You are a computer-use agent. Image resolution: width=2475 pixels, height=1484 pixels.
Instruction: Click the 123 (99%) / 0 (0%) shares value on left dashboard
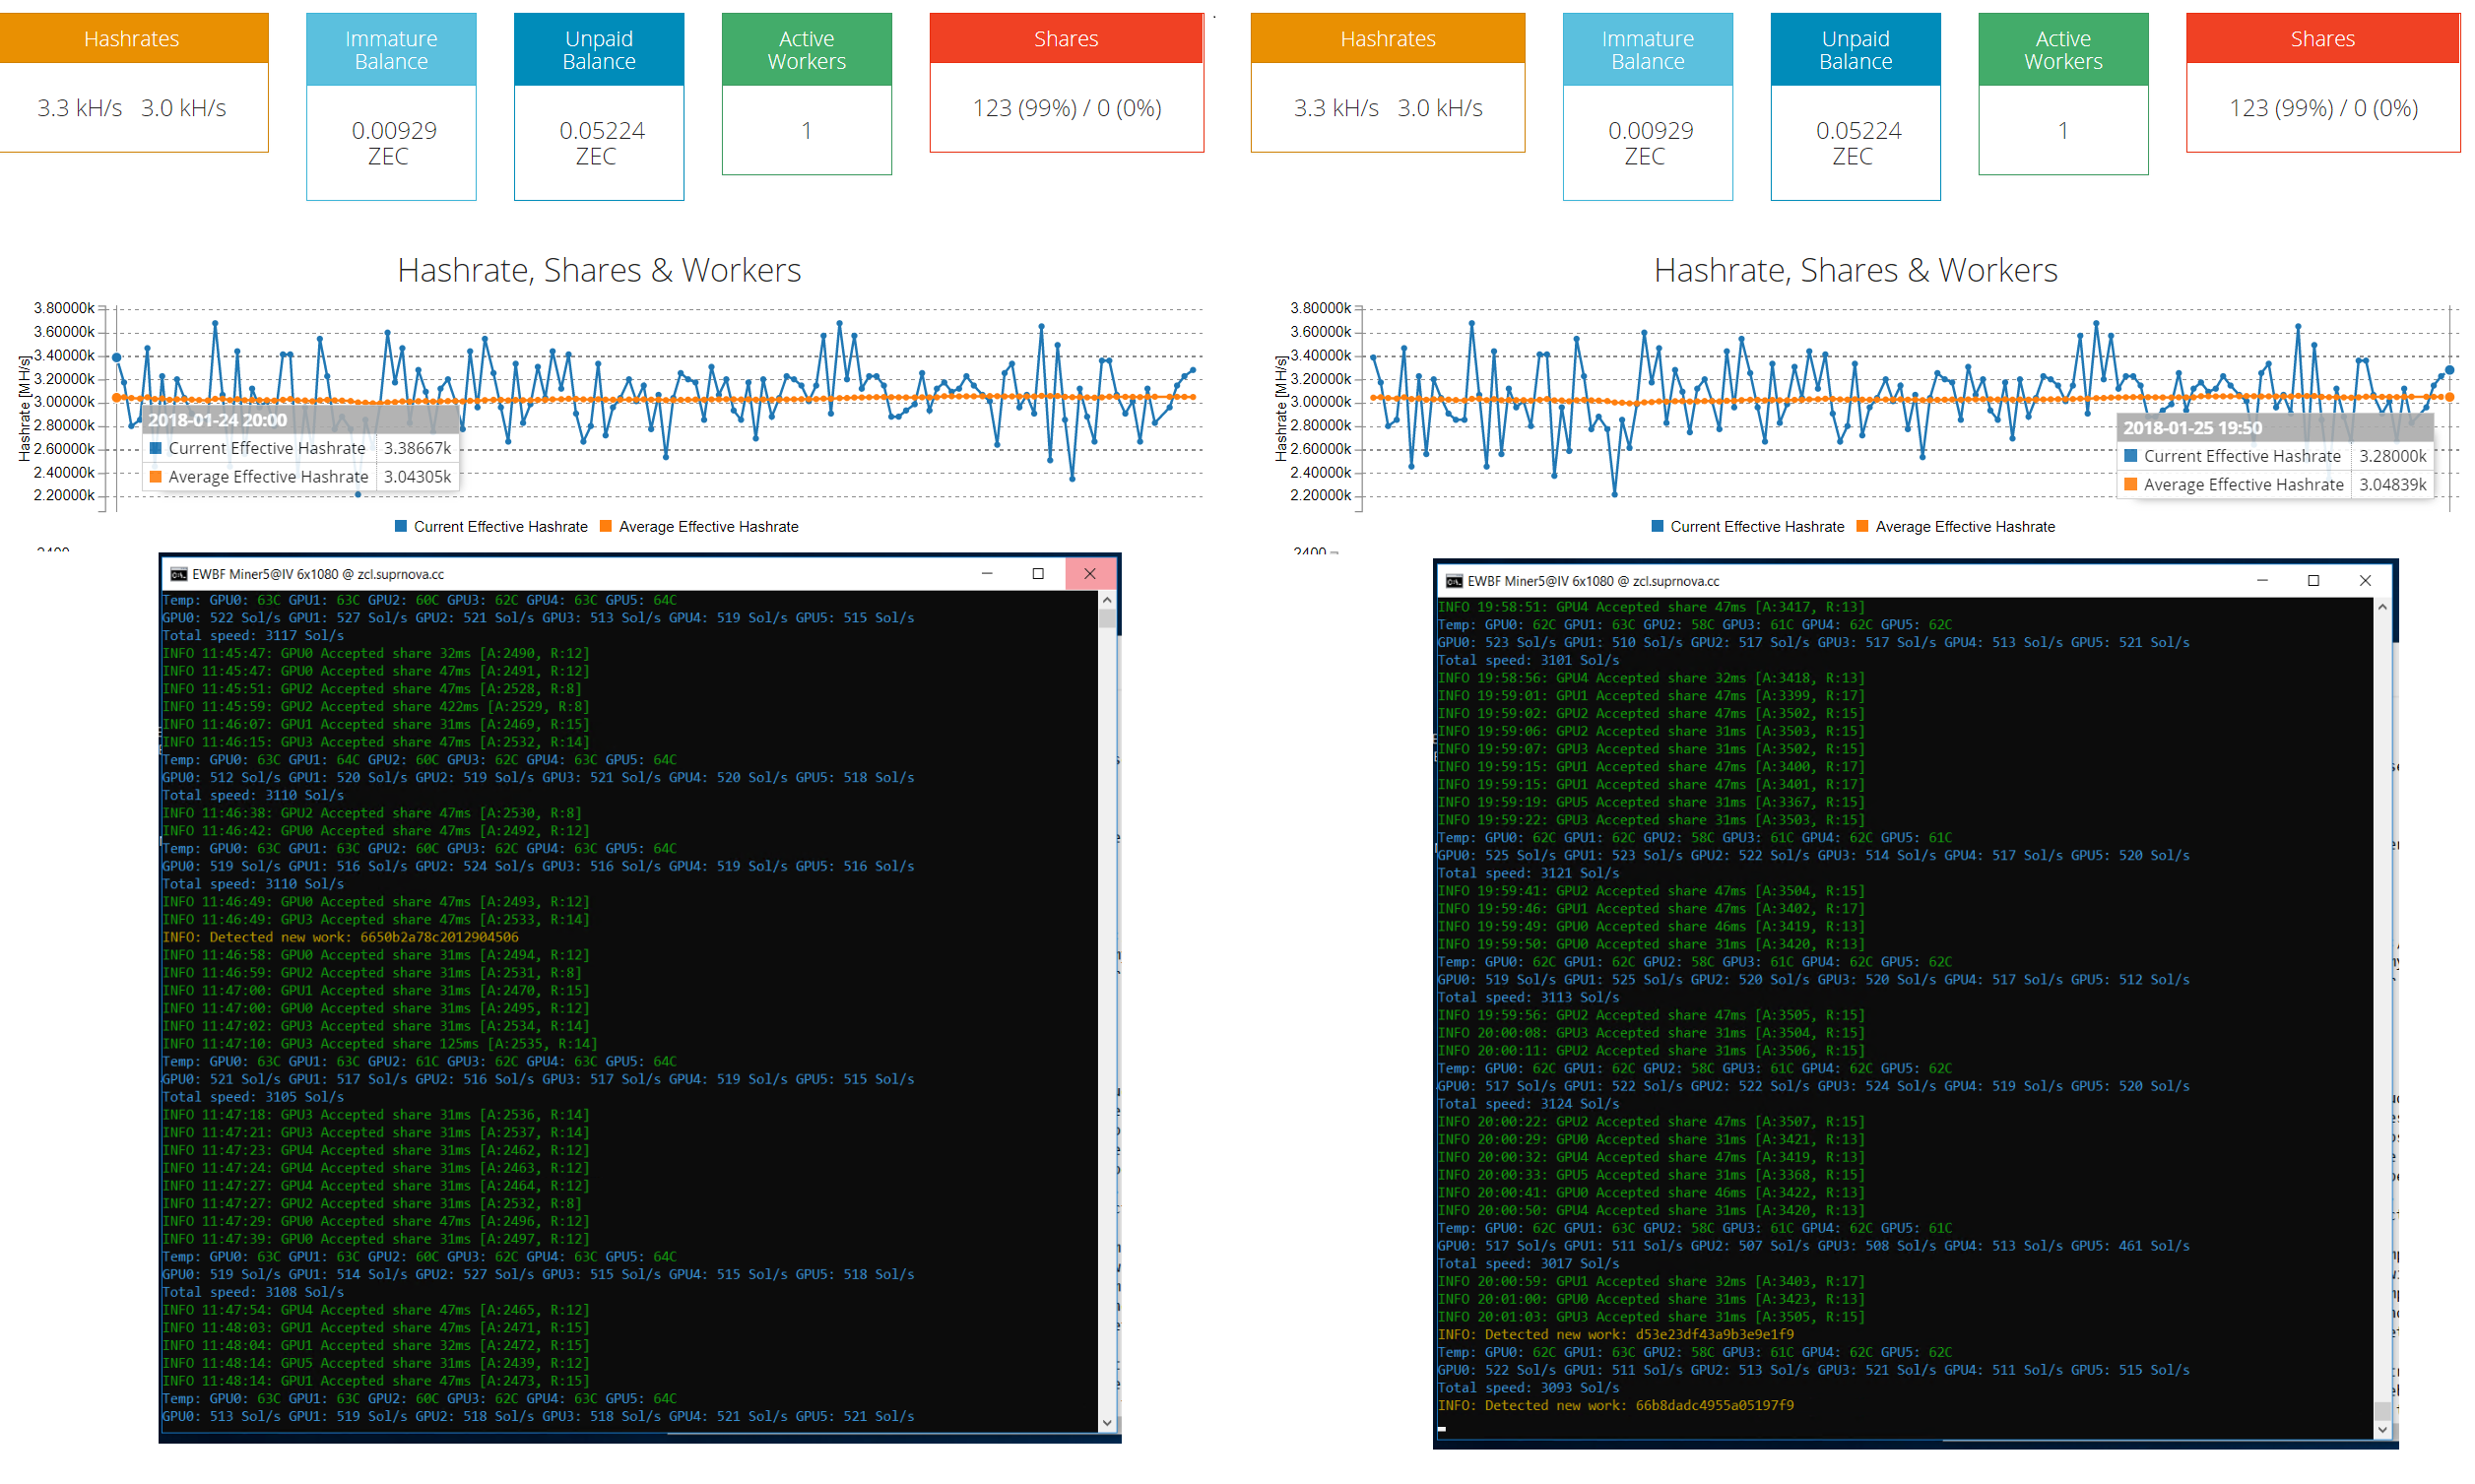coord(1067,108)
